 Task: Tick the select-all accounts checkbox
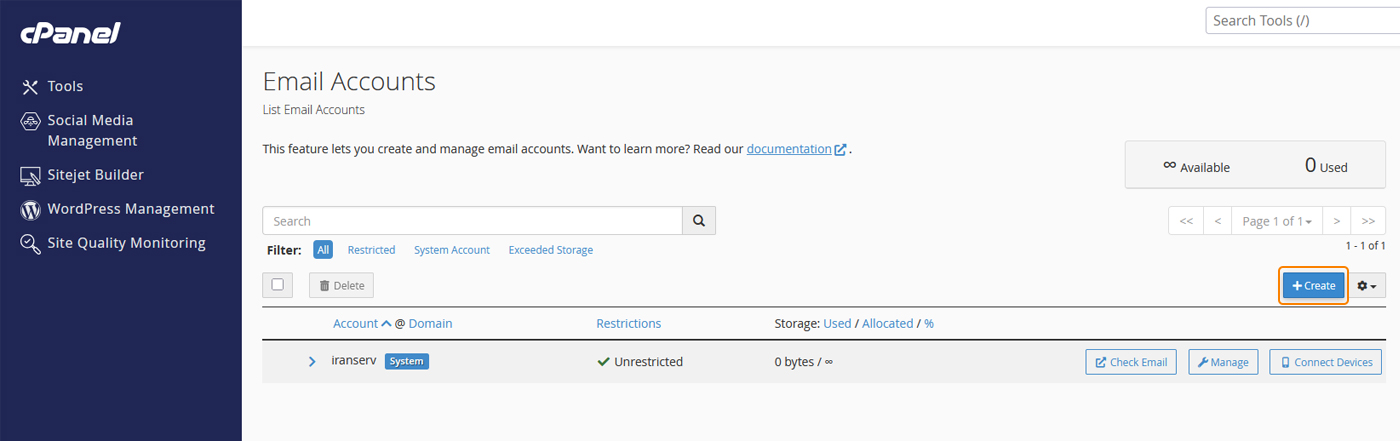(x=278, y=285)
